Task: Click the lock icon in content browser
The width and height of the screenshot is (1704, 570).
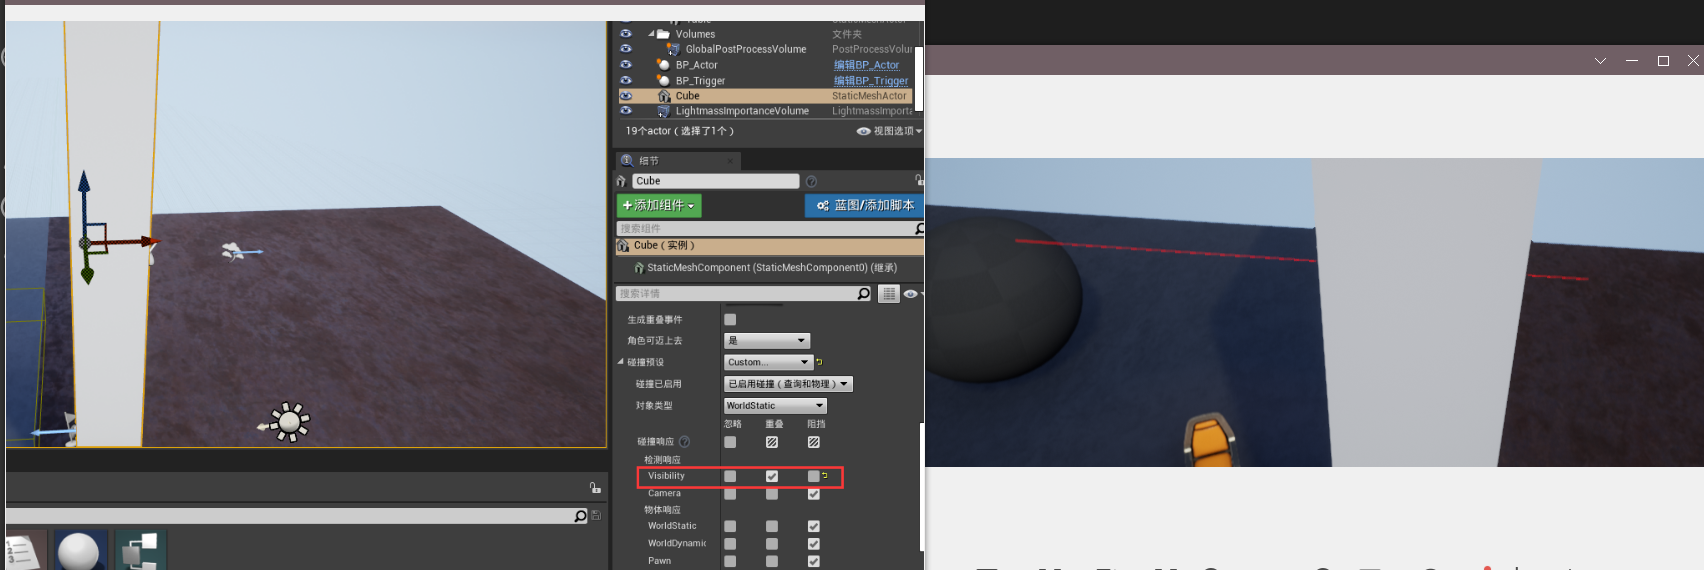Action: click(595, 488)
